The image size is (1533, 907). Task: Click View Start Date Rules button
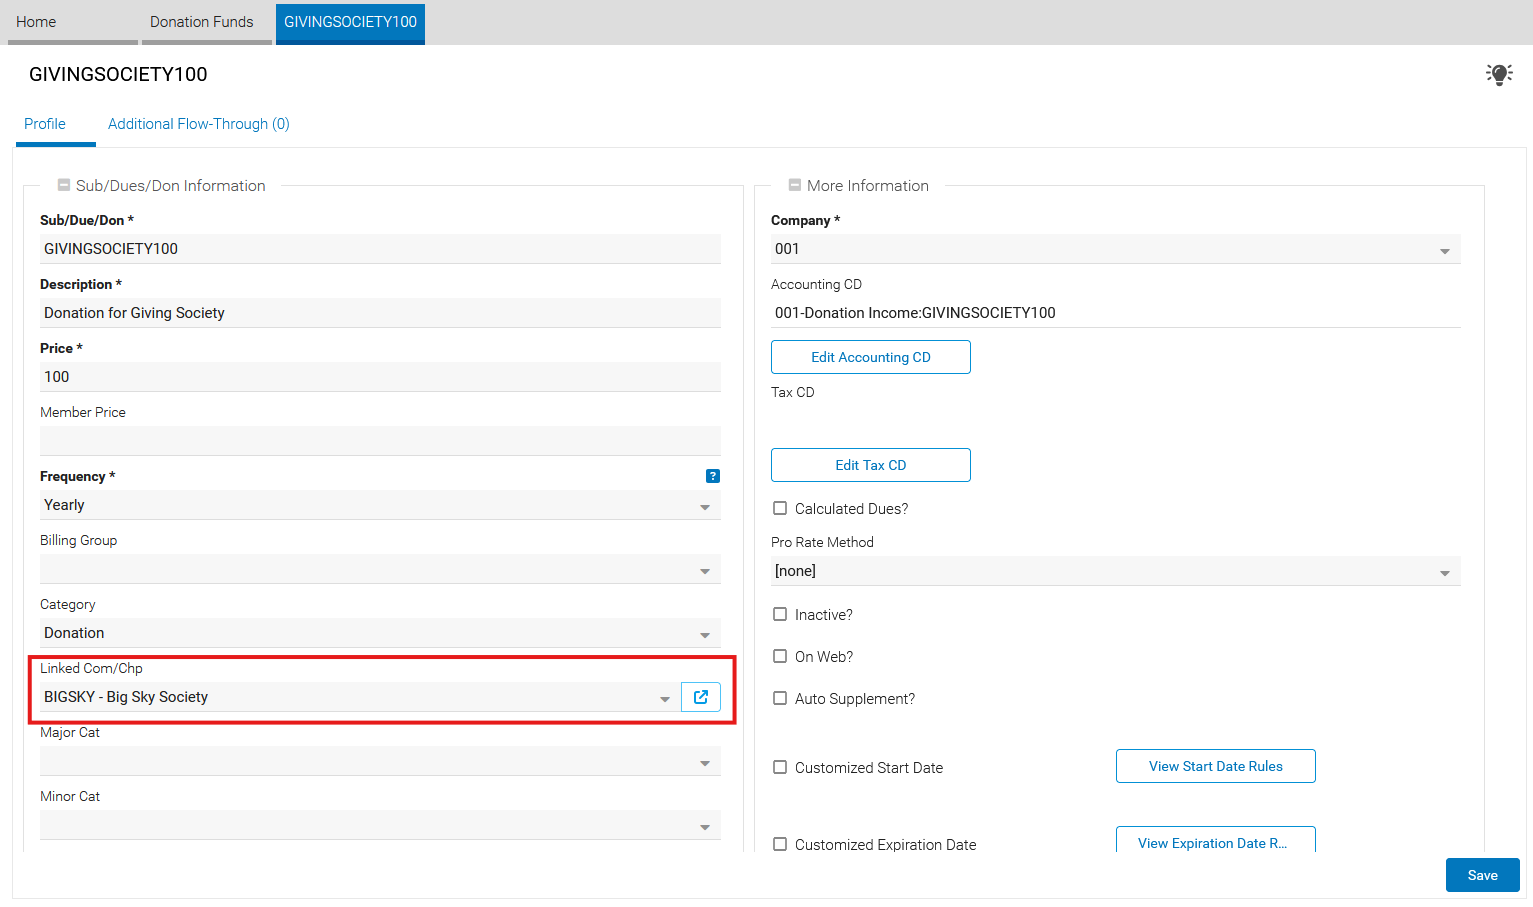[1216, 766]
